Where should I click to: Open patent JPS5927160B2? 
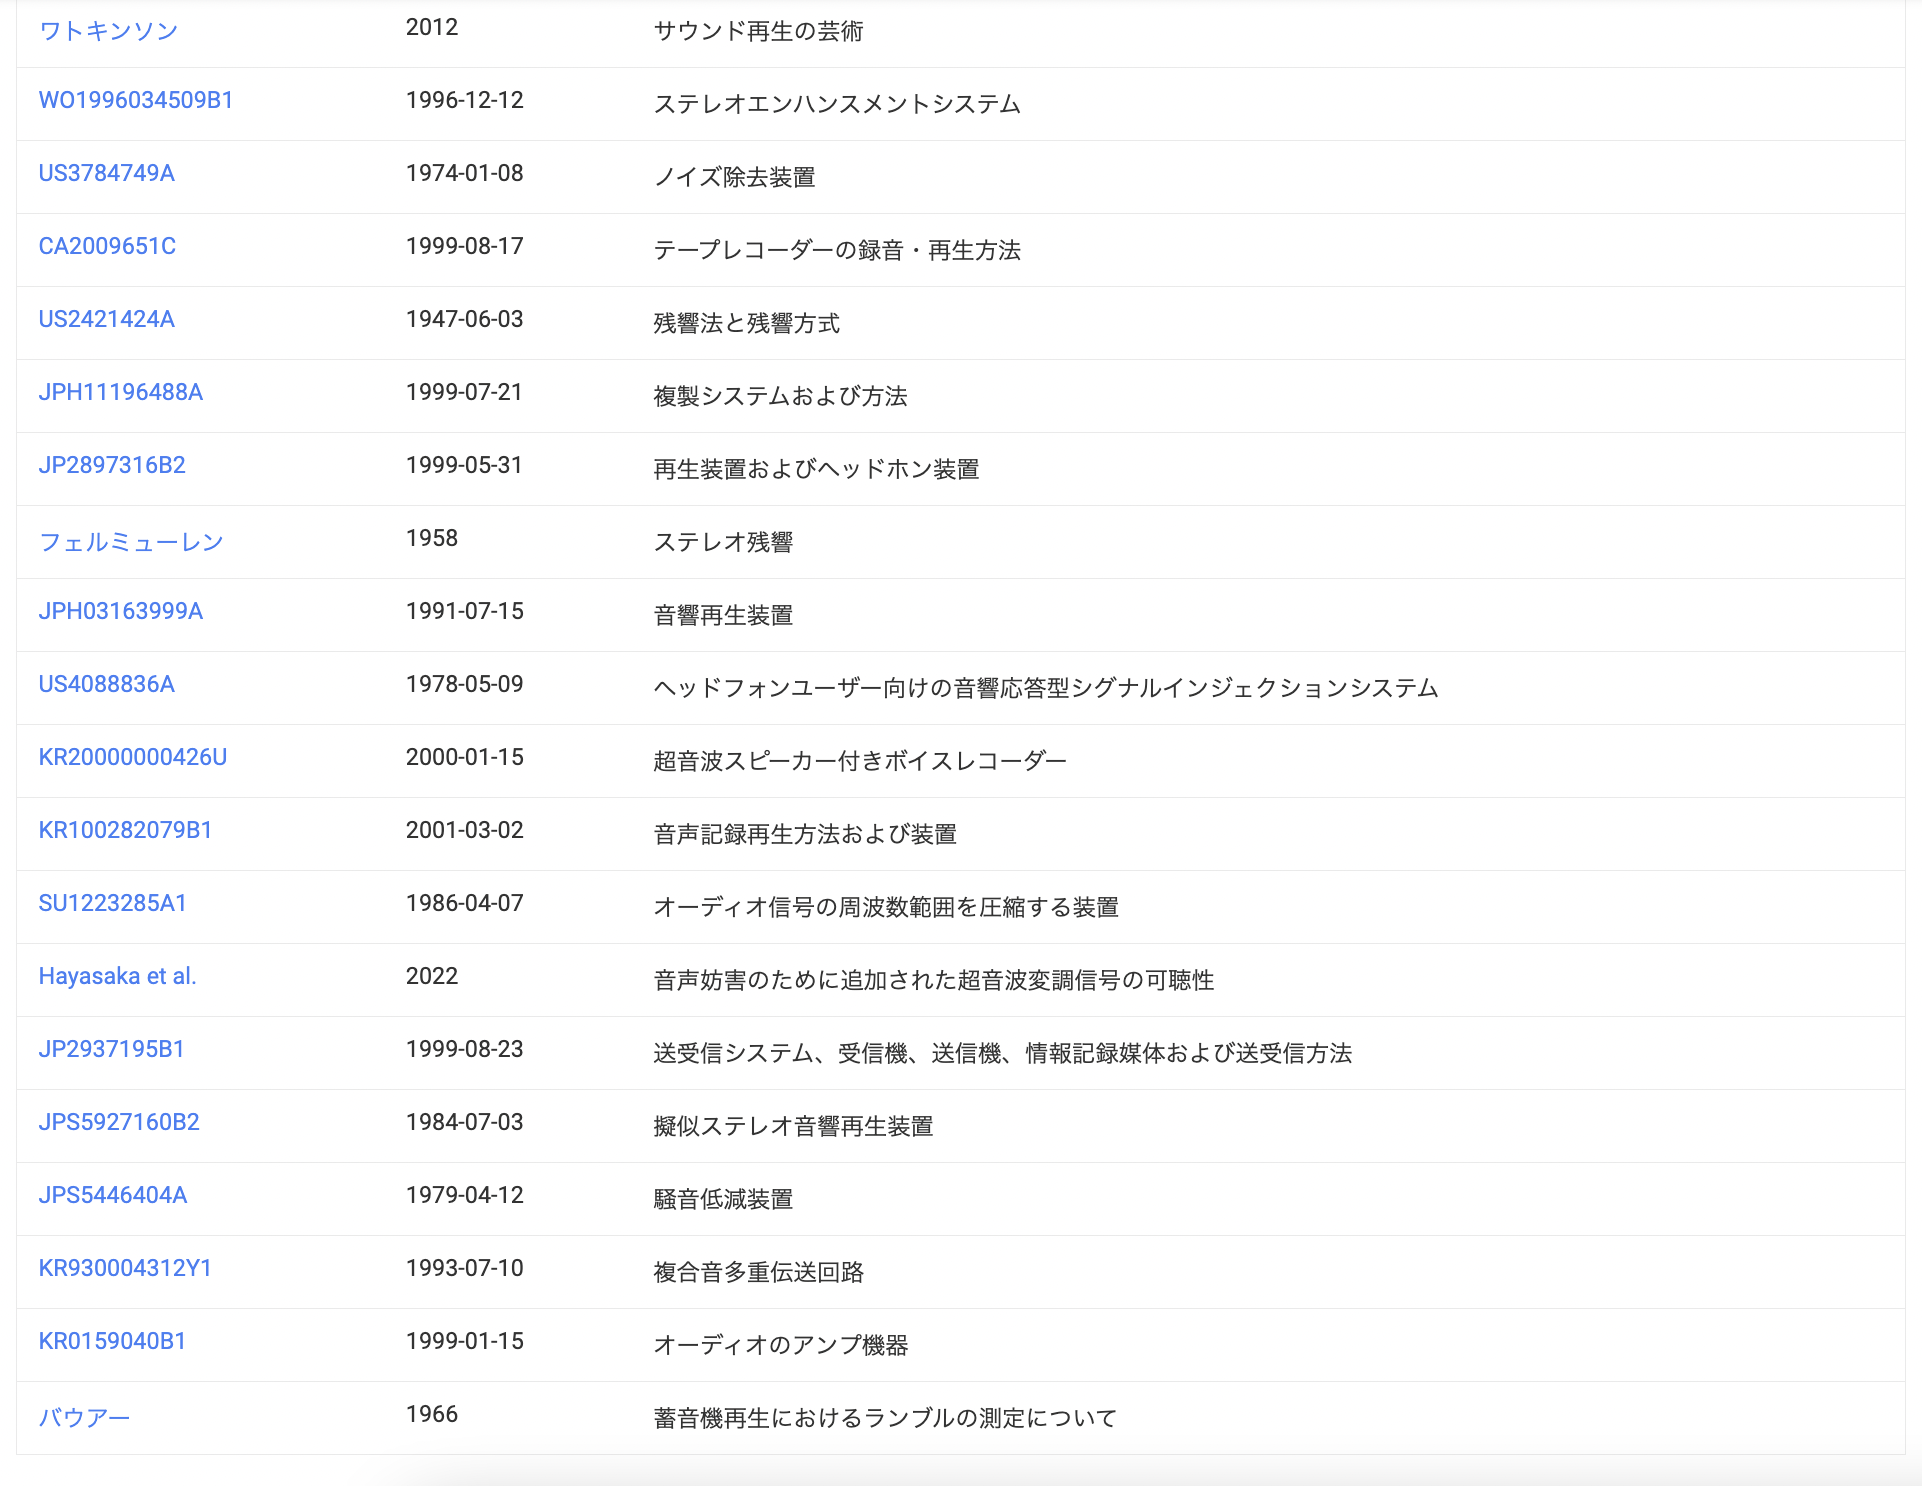pos(119,1122)
